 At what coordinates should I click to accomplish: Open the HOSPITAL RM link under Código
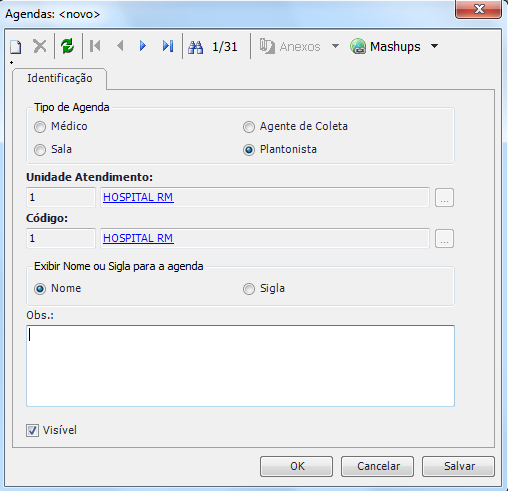point(138,238)
